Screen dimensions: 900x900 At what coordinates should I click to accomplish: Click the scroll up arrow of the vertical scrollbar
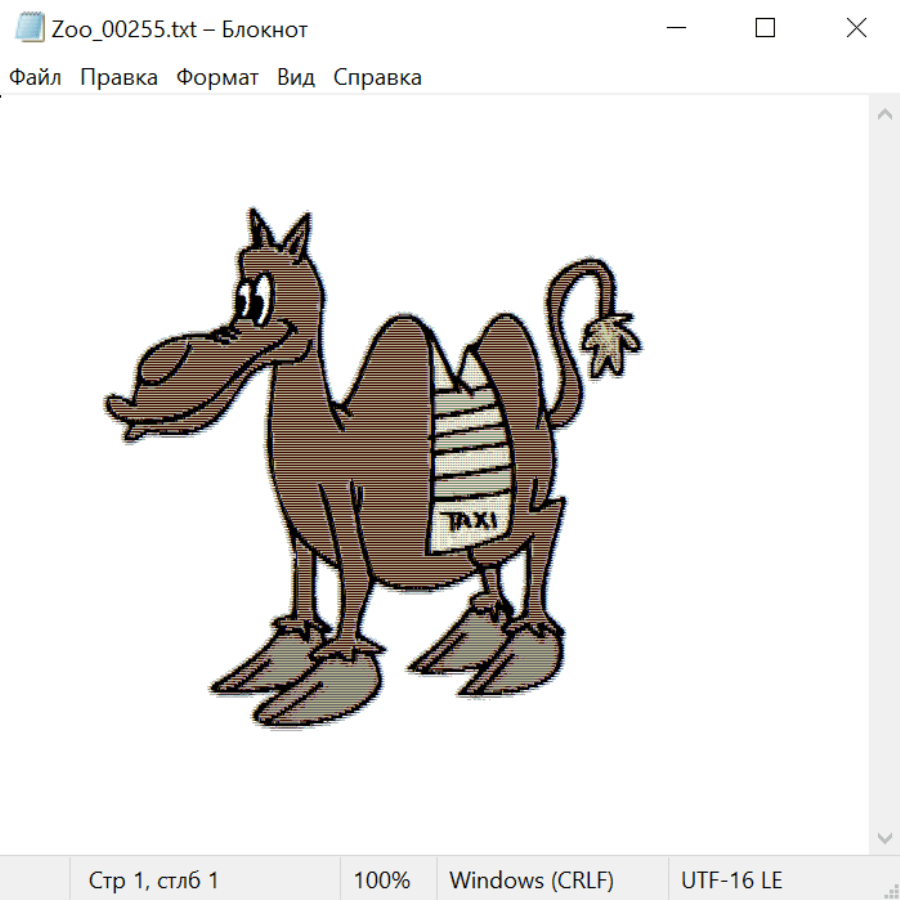884,114
